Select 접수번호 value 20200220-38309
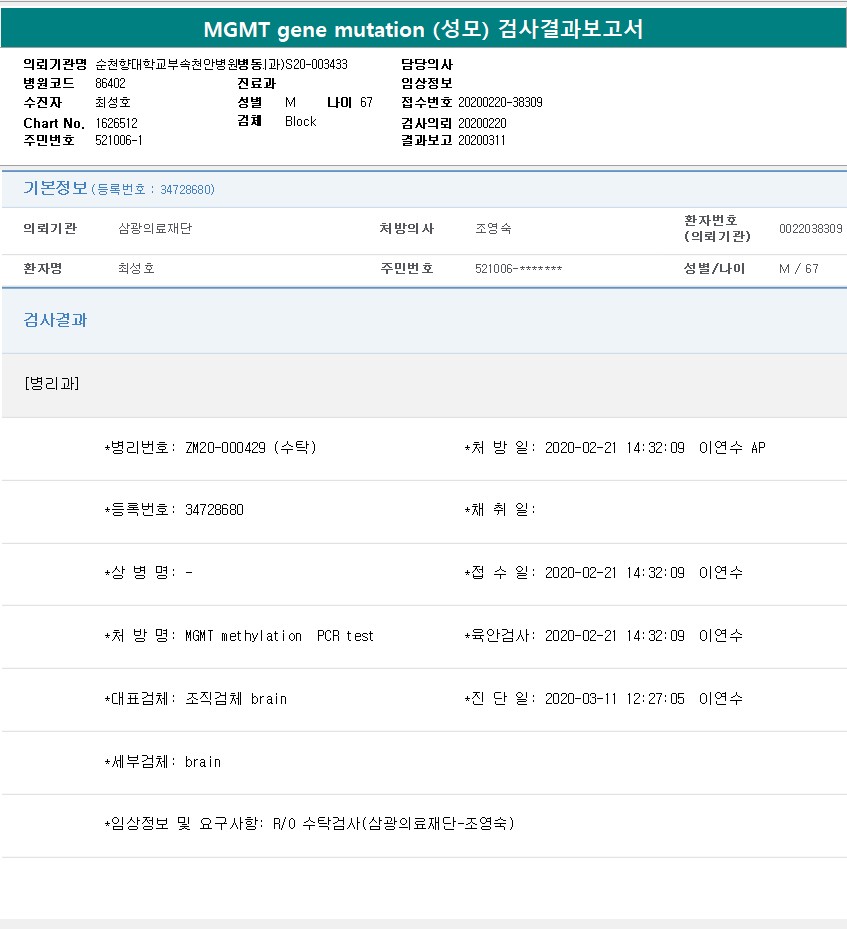The image size is (847, 929). [500, 103]
